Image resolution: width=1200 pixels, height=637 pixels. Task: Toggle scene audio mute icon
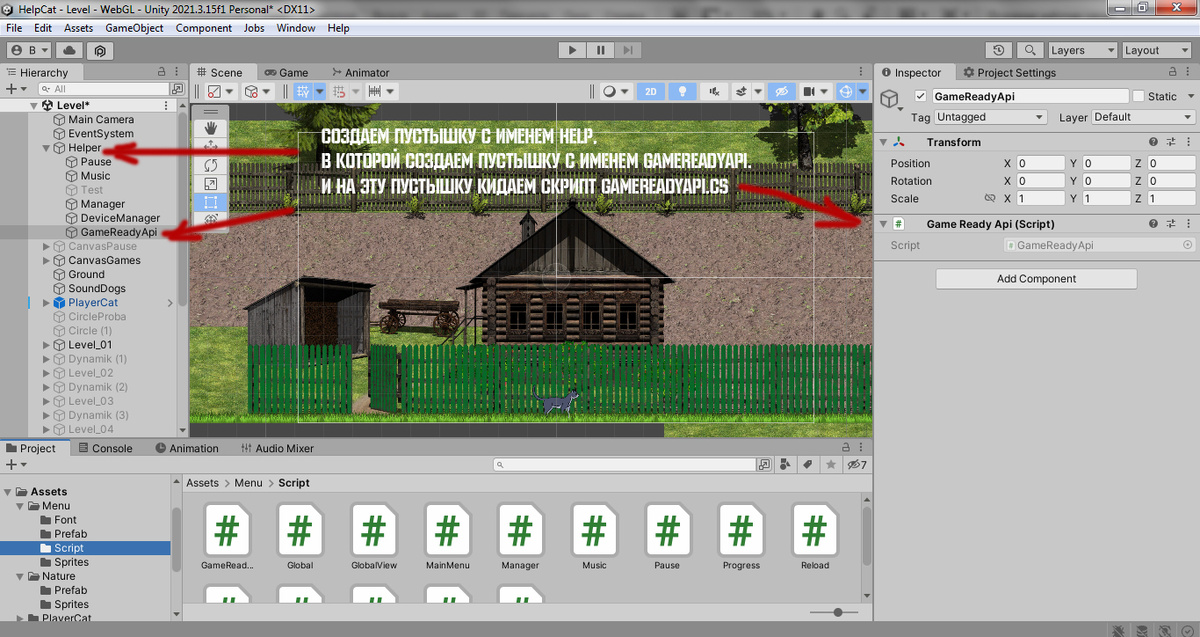pos(713,91)
